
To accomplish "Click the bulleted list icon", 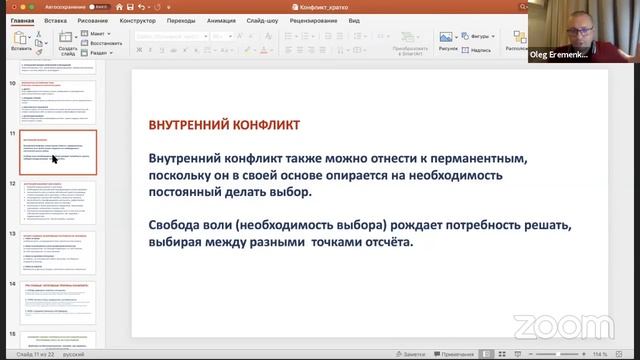I will click(288, 36).
